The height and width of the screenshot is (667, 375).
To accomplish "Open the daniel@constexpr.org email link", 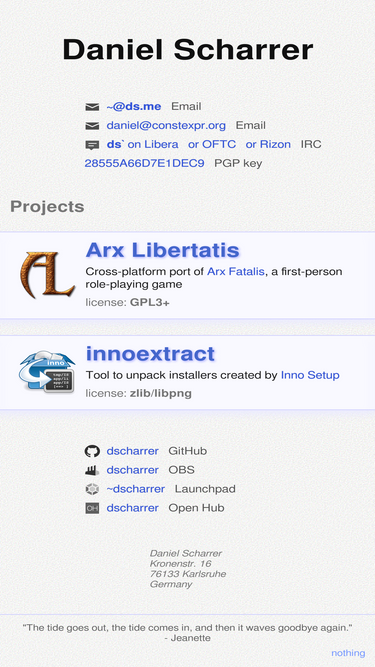I will [166, 125].
